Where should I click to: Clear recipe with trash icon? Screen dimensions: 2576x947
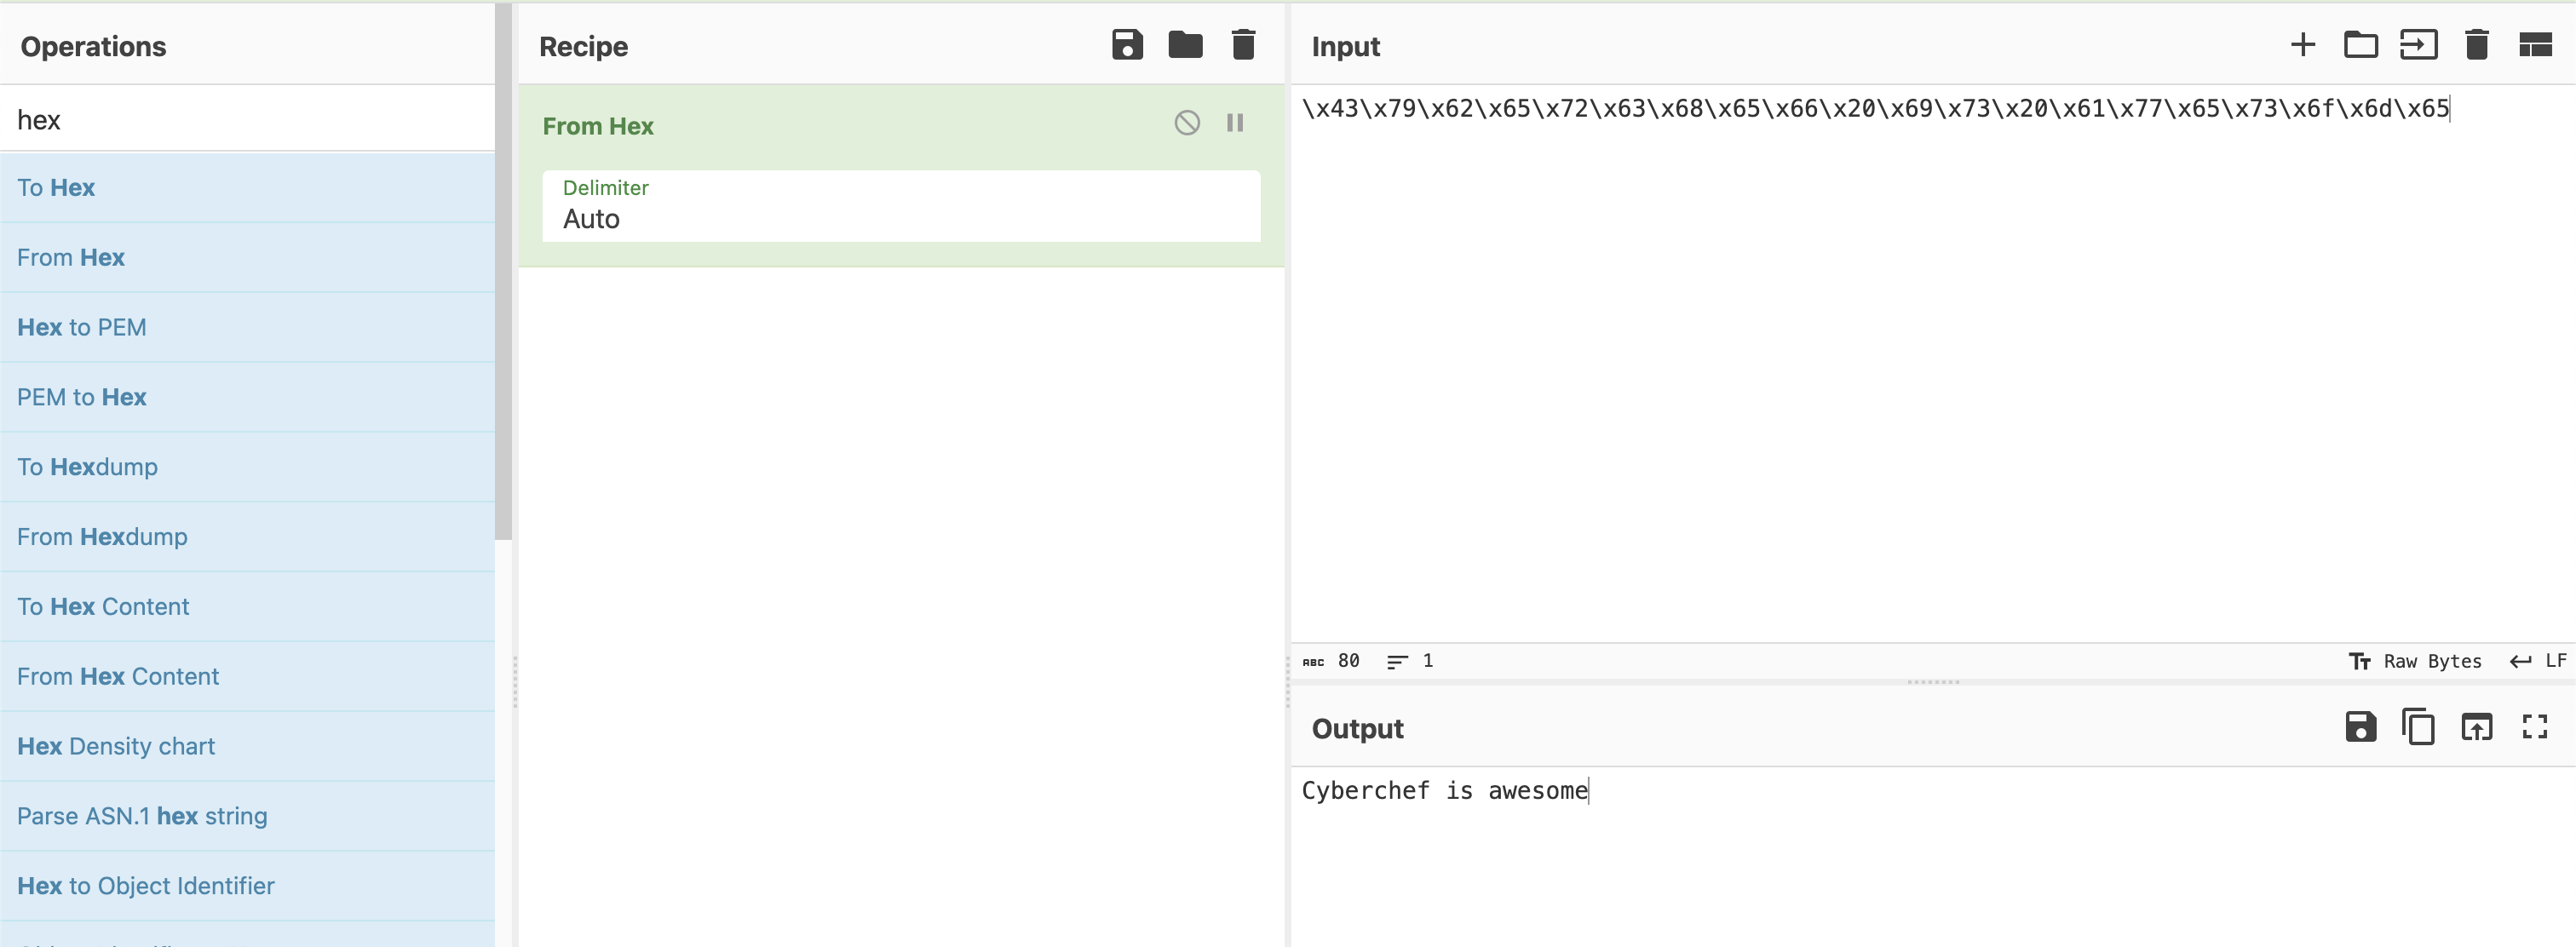pyautogui.click(x=1243, y=45)
